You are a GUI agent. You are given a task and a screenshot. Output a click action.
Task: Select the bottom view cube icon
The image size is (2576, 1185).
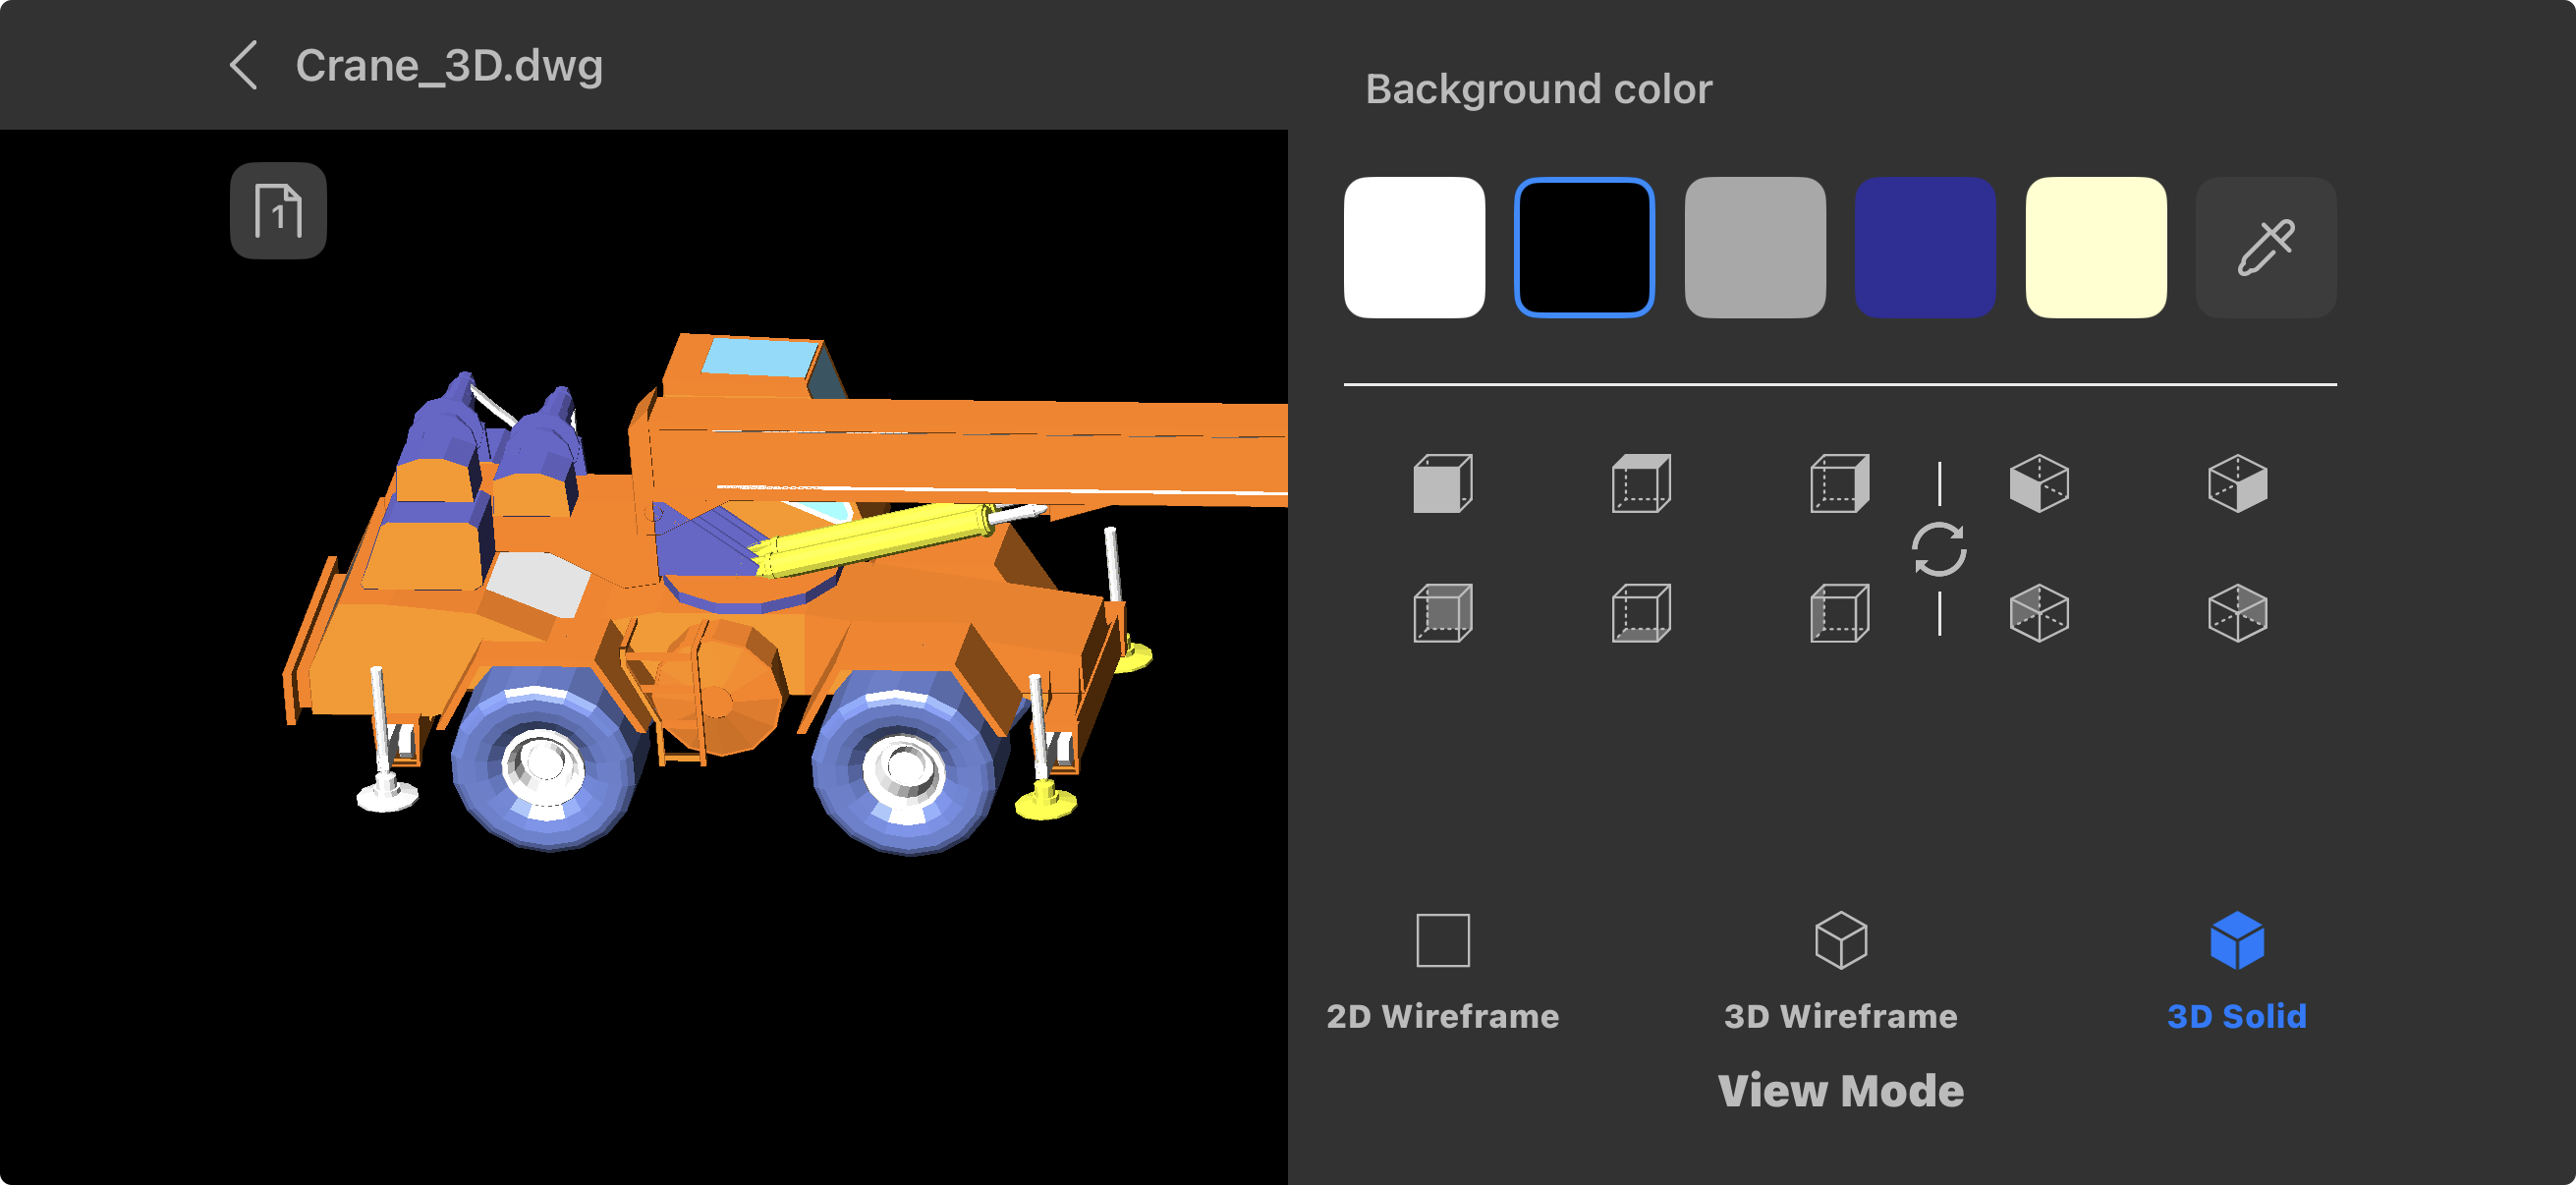click(x=1641, y=613)
